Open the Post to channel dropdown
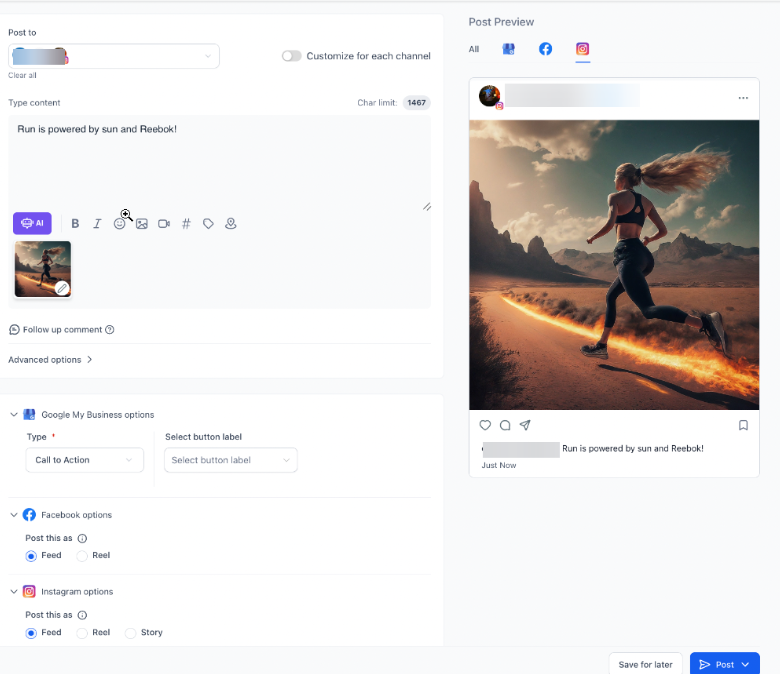784x674 pixels. (114, 56)
